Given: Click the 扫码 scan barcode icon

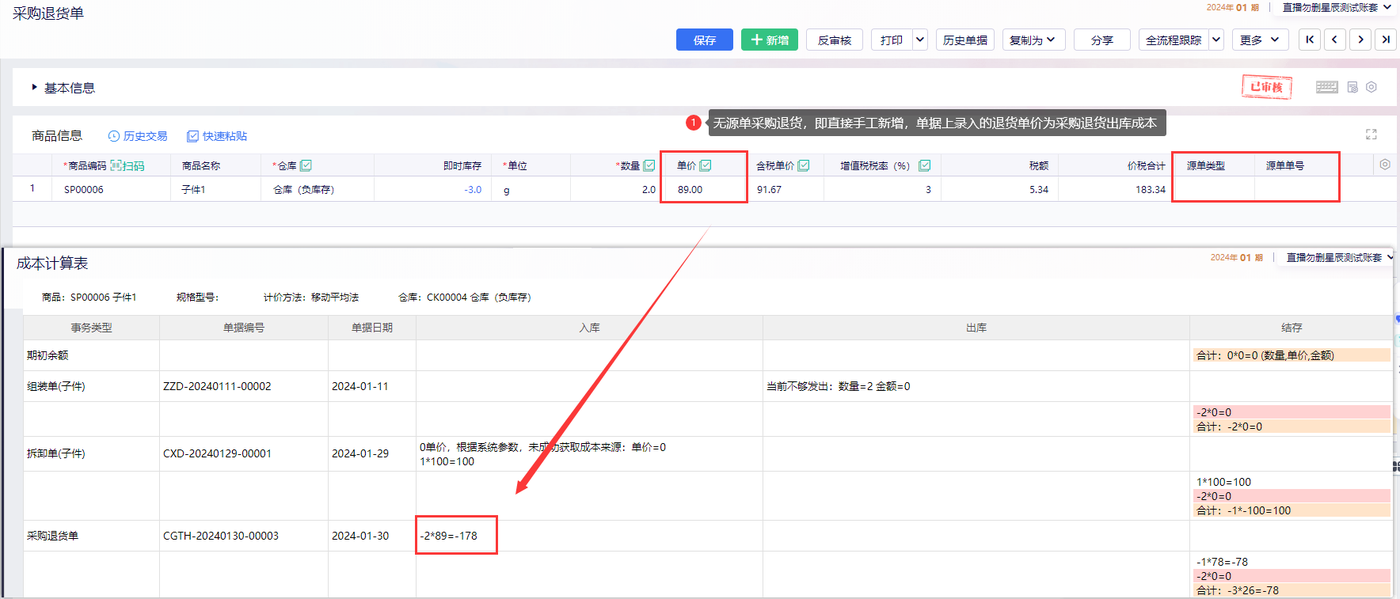Looking at the screenshot, I should (x=127, y=165).
